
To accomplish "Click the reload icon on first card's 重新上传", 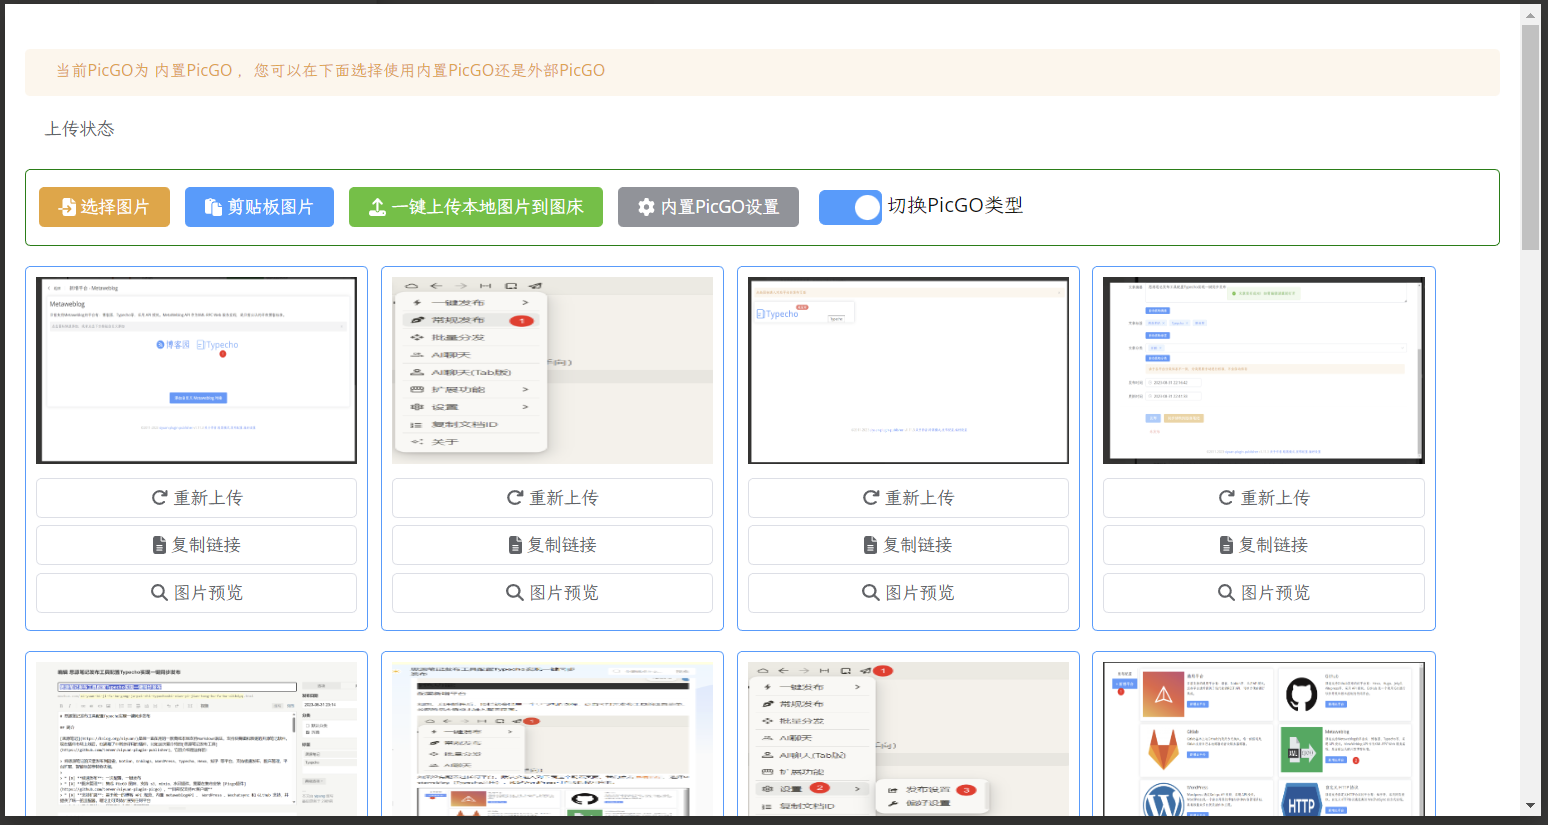I will (x=159, y=498).
